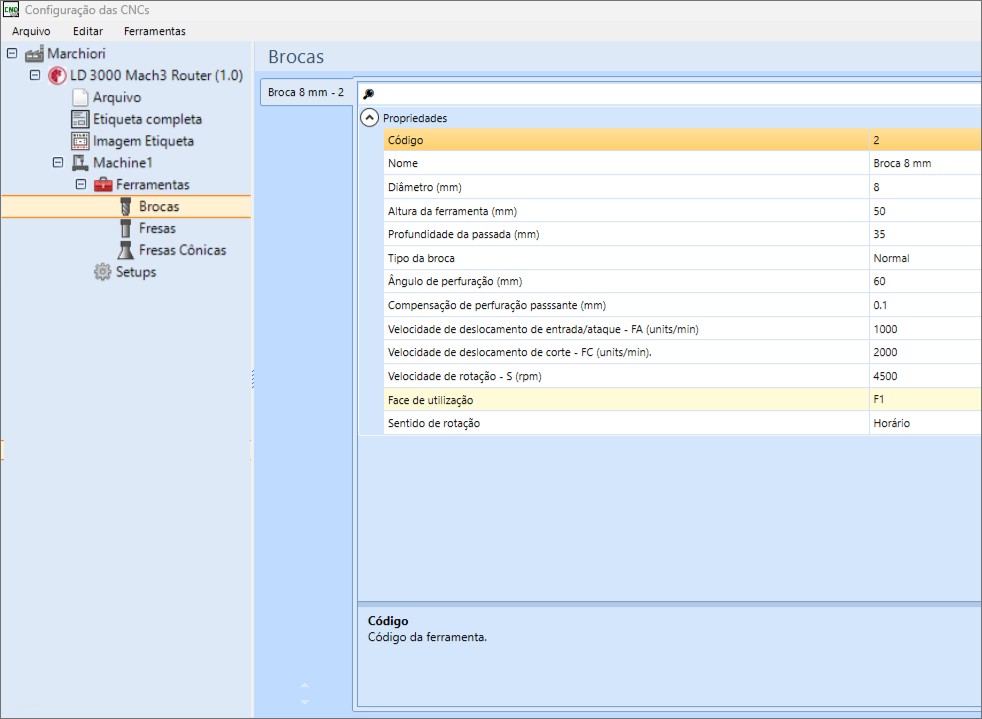
Task: Select the Brocas tree item
Action: pos(158,207)
